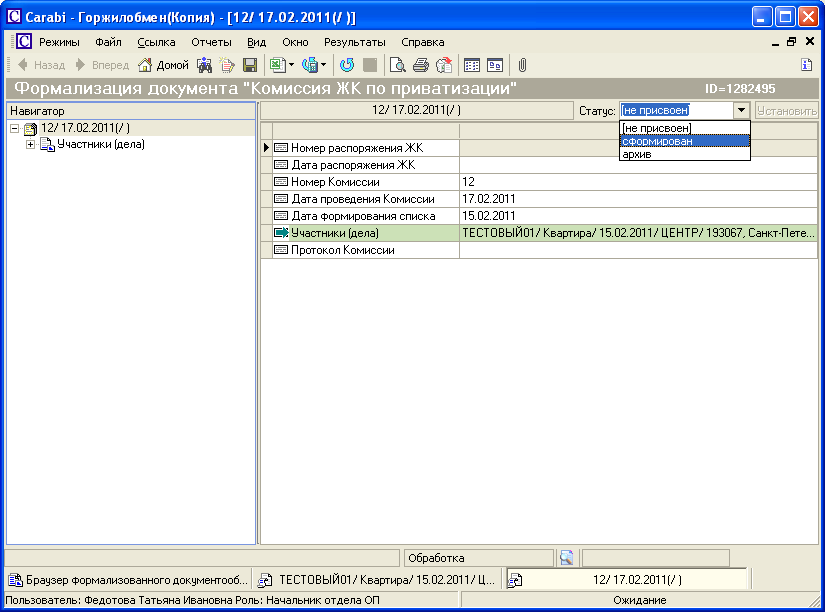This screenshot has width=825, height=612.
Task: Choose 'архив' status option
Action: (684, 154)
